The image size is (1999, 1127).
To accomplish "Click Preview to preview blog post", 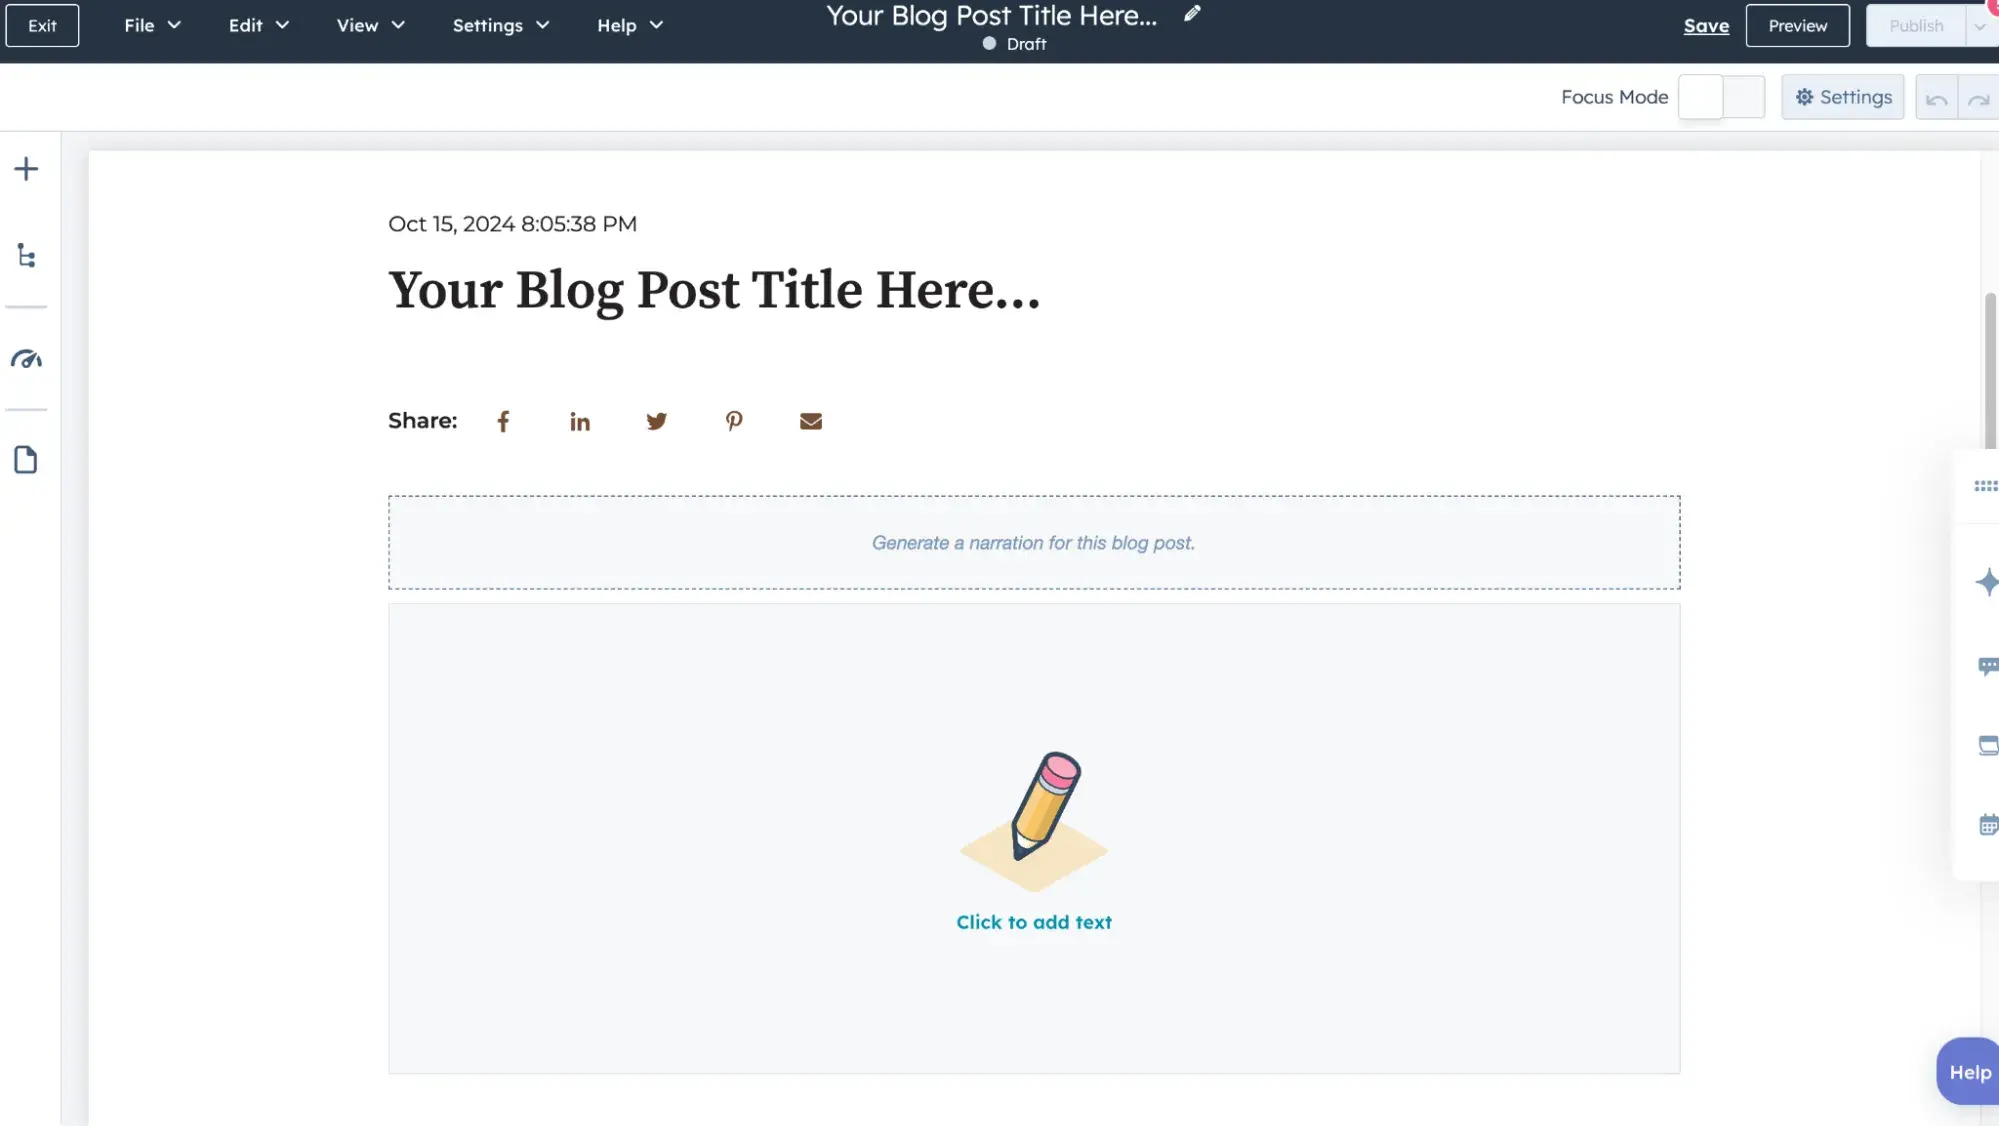I will [x=1797, y=25].
